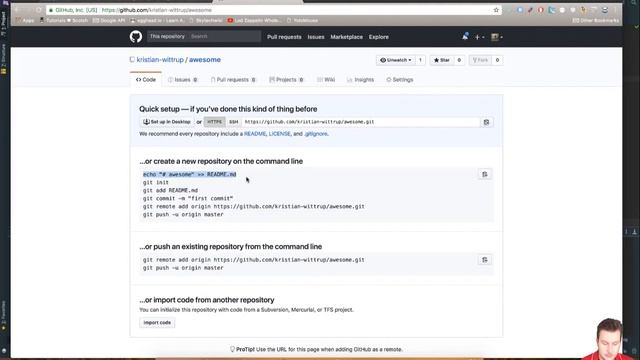Click the star count 0
640x360 pixels.
tap(459, 60)
